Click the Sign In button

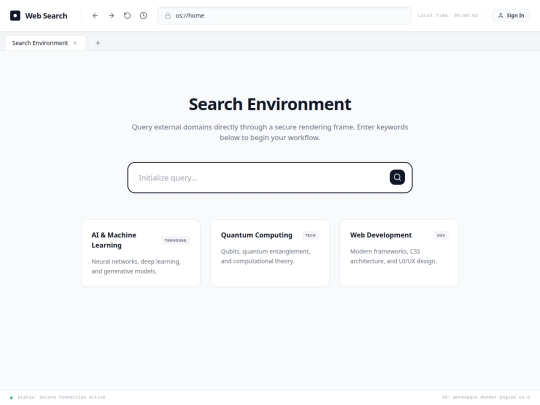(x=511, y=15)
